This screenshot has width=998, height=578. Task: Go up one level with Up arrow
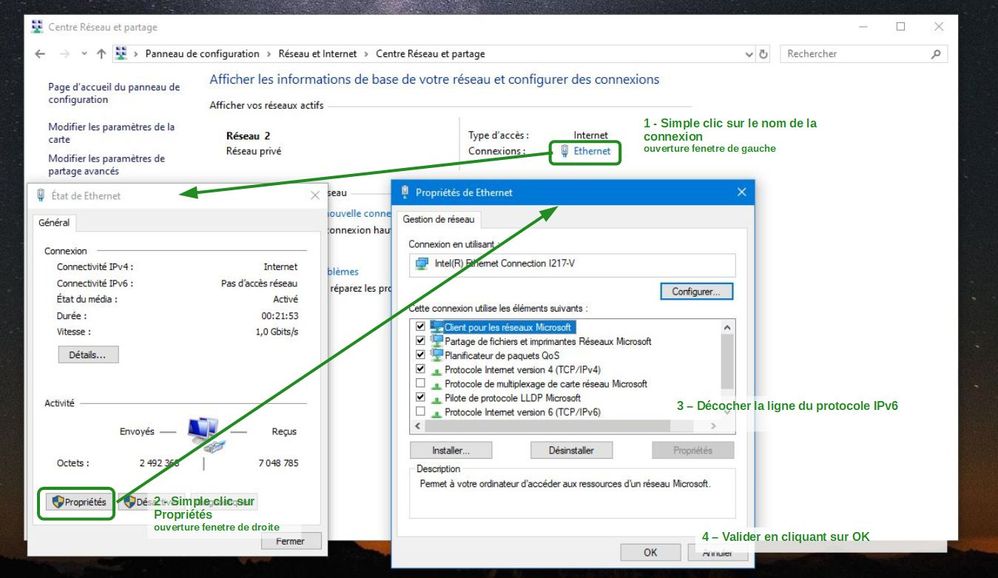coord(101,54)
